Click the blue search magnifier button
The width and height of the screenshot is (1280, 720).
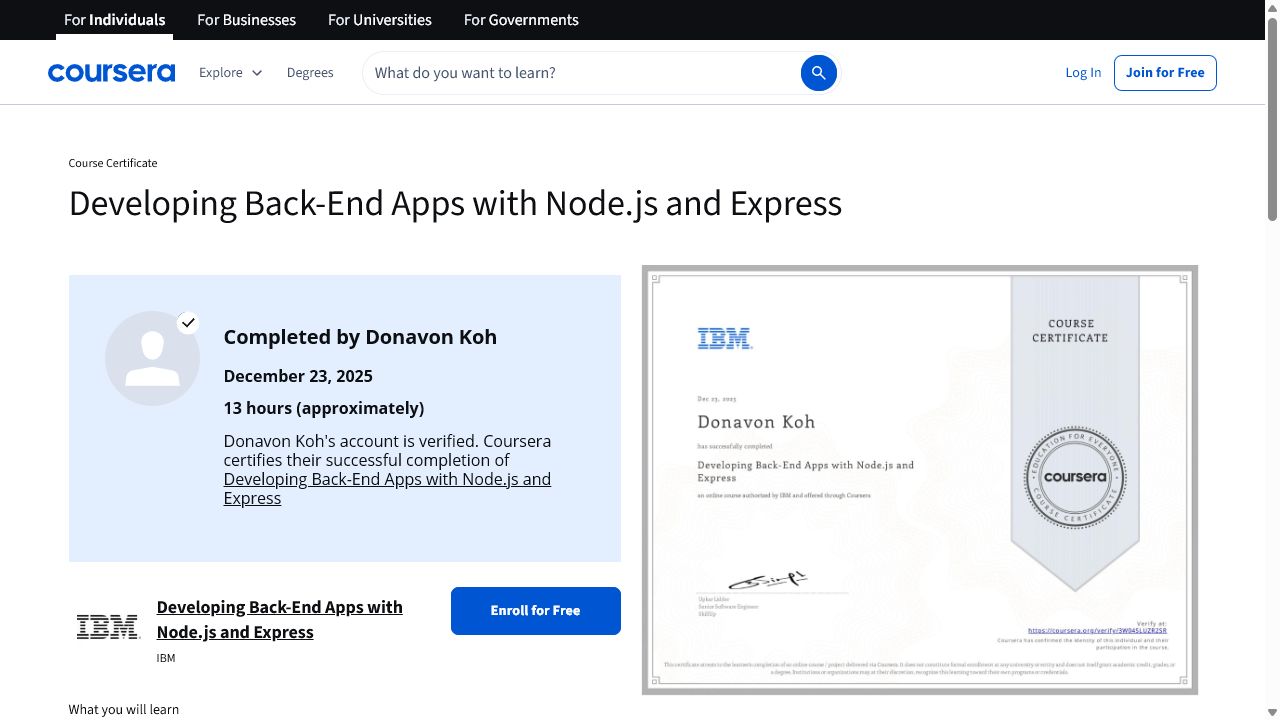pos(818,73)
